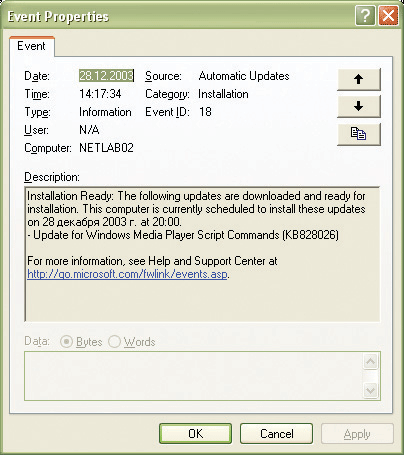Click the Data box scroll-up arrow
Screen dimensions: 404x455
click(x=371, y=362)
